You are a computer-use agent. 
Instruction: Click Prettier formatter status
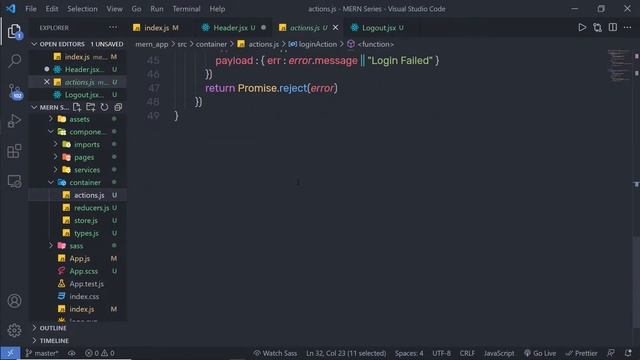tap(581, 353)
